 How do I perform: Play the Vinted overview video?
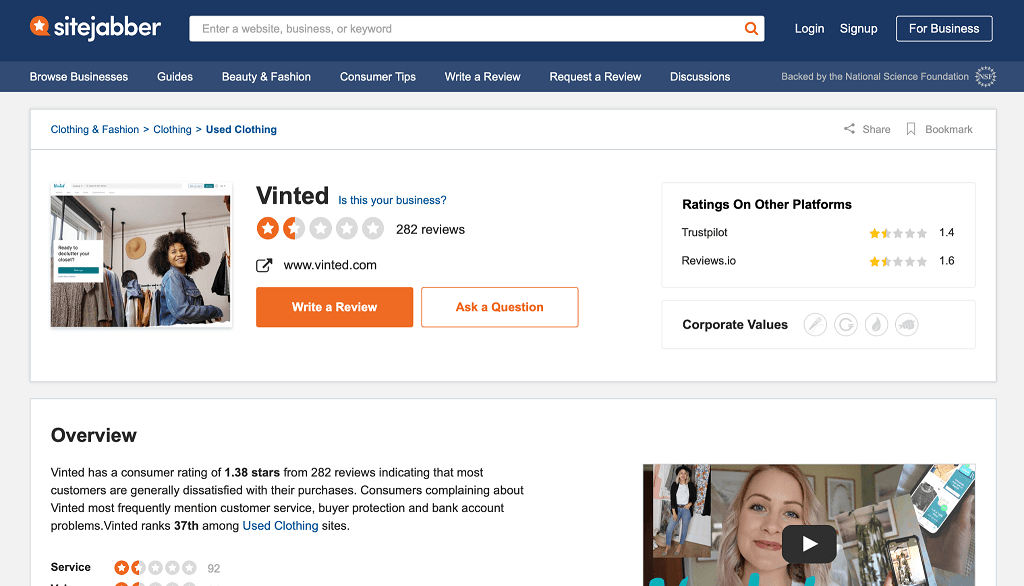[809, 544]
